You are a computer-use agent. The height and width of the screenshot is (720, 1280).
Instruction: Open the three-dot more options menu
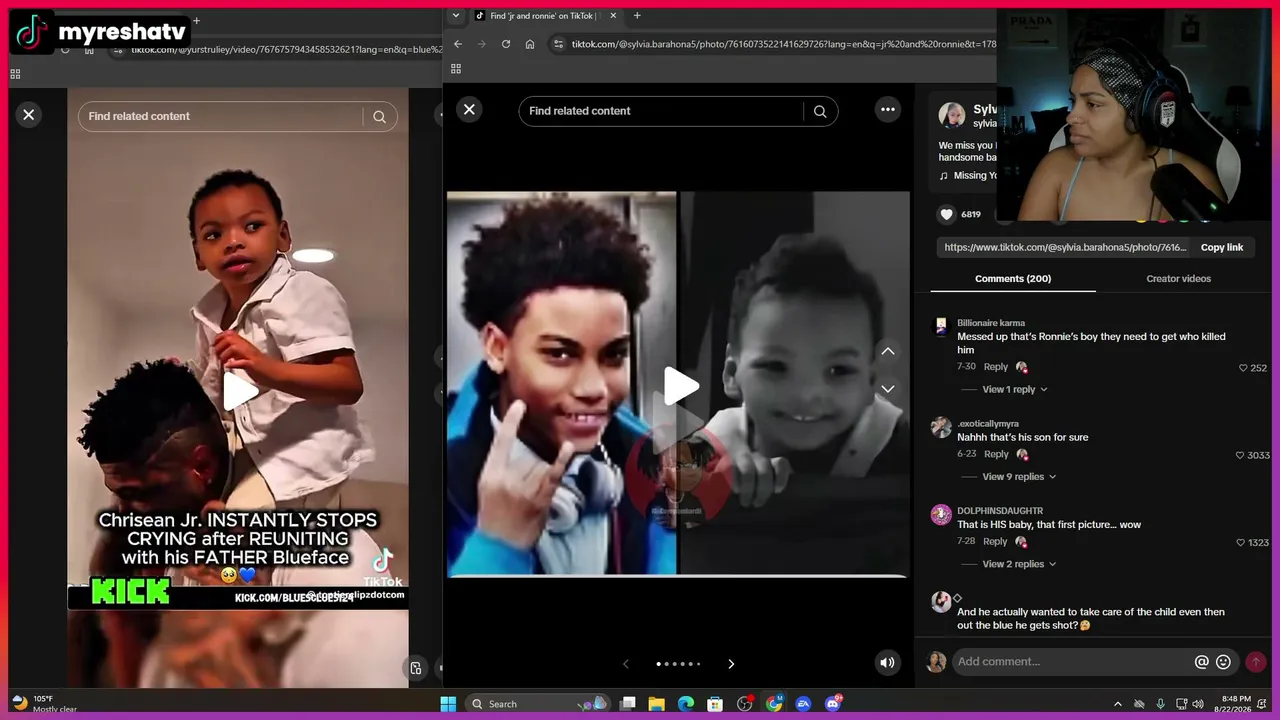click(888, 110)
